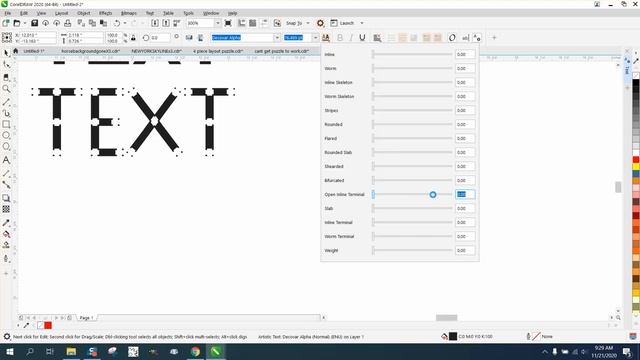Toggle the lock ratio padlock
Image resolution: width=640 pixels, height=360 pixels.
[133, 38]
